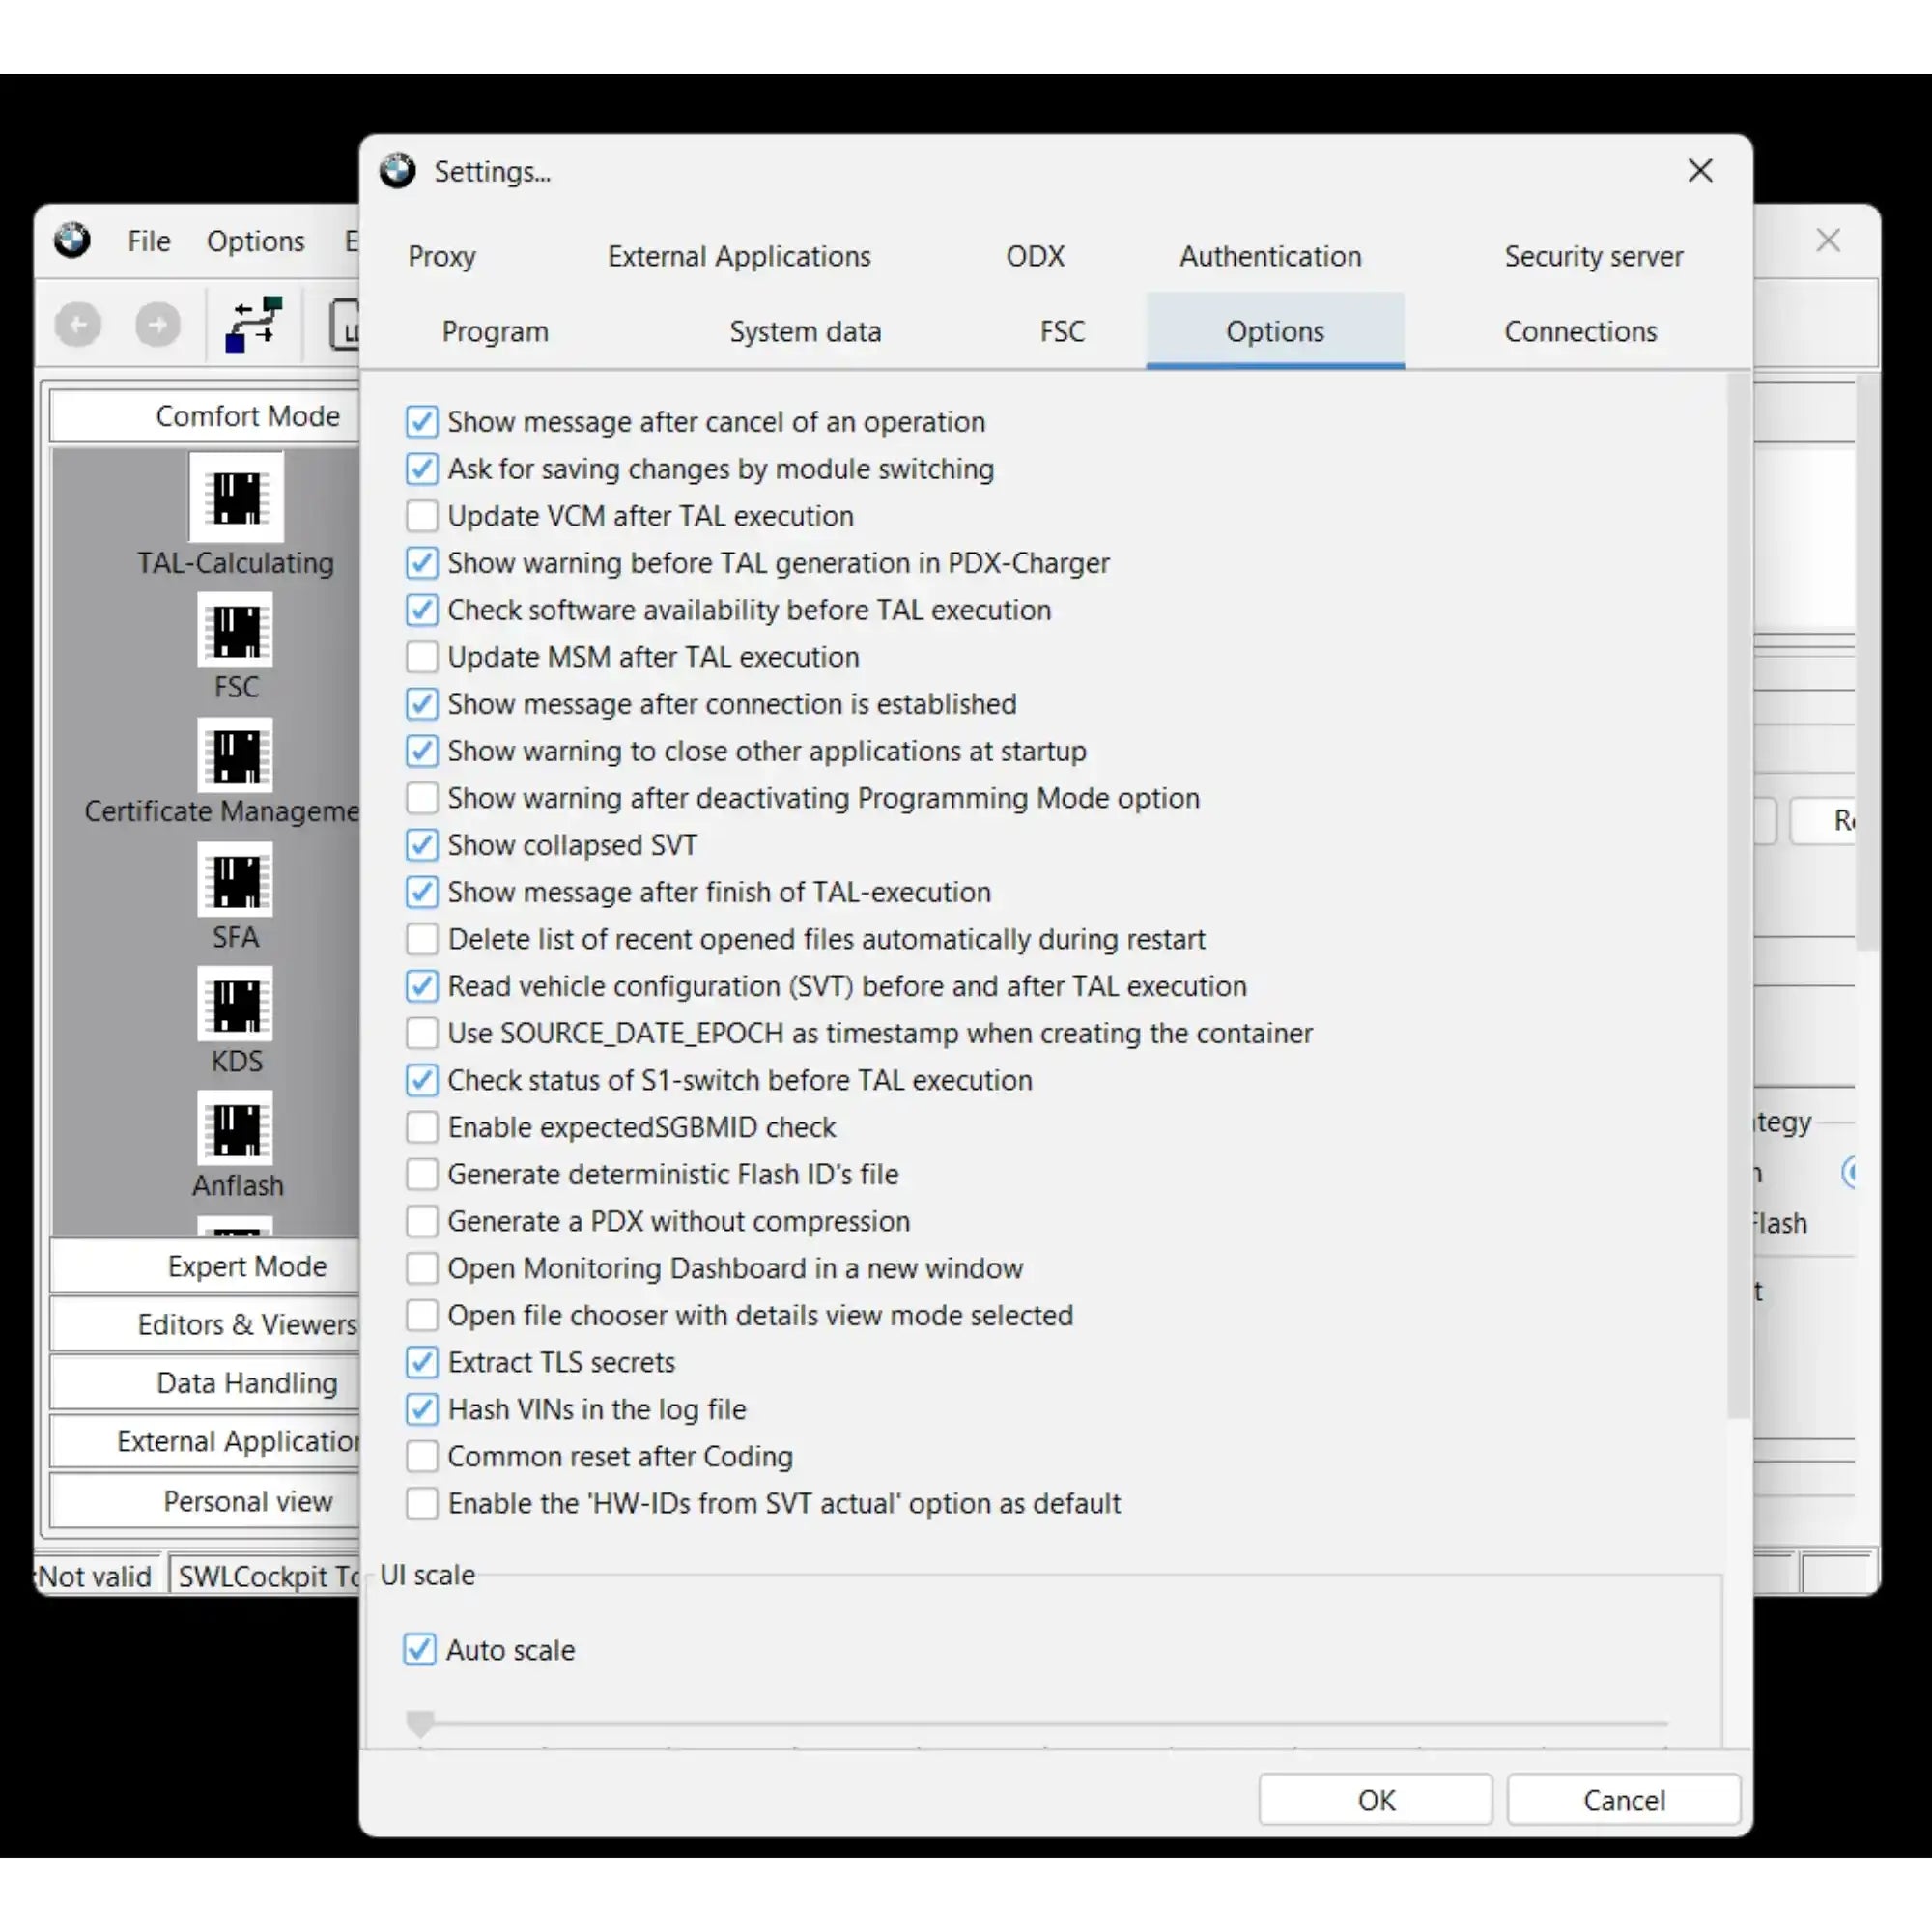
Task: Enable Delete list of recent opened files
Action: point(422,939)
